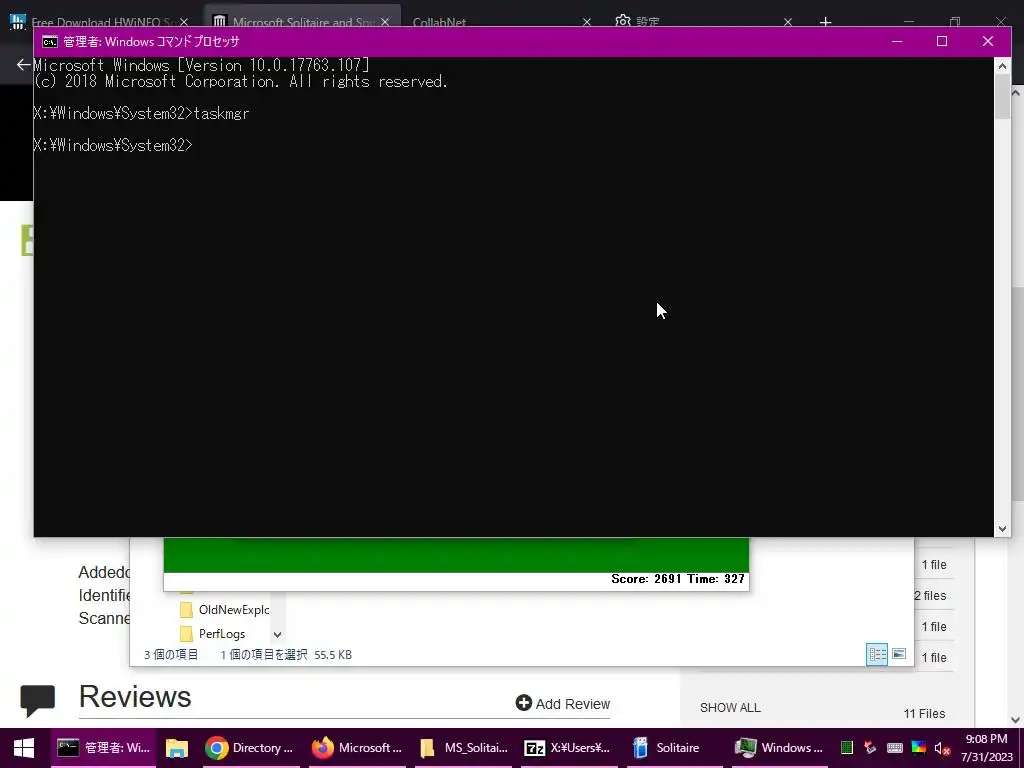
Task: Maximize the command prompt window
Action: [x=942, y=41]
